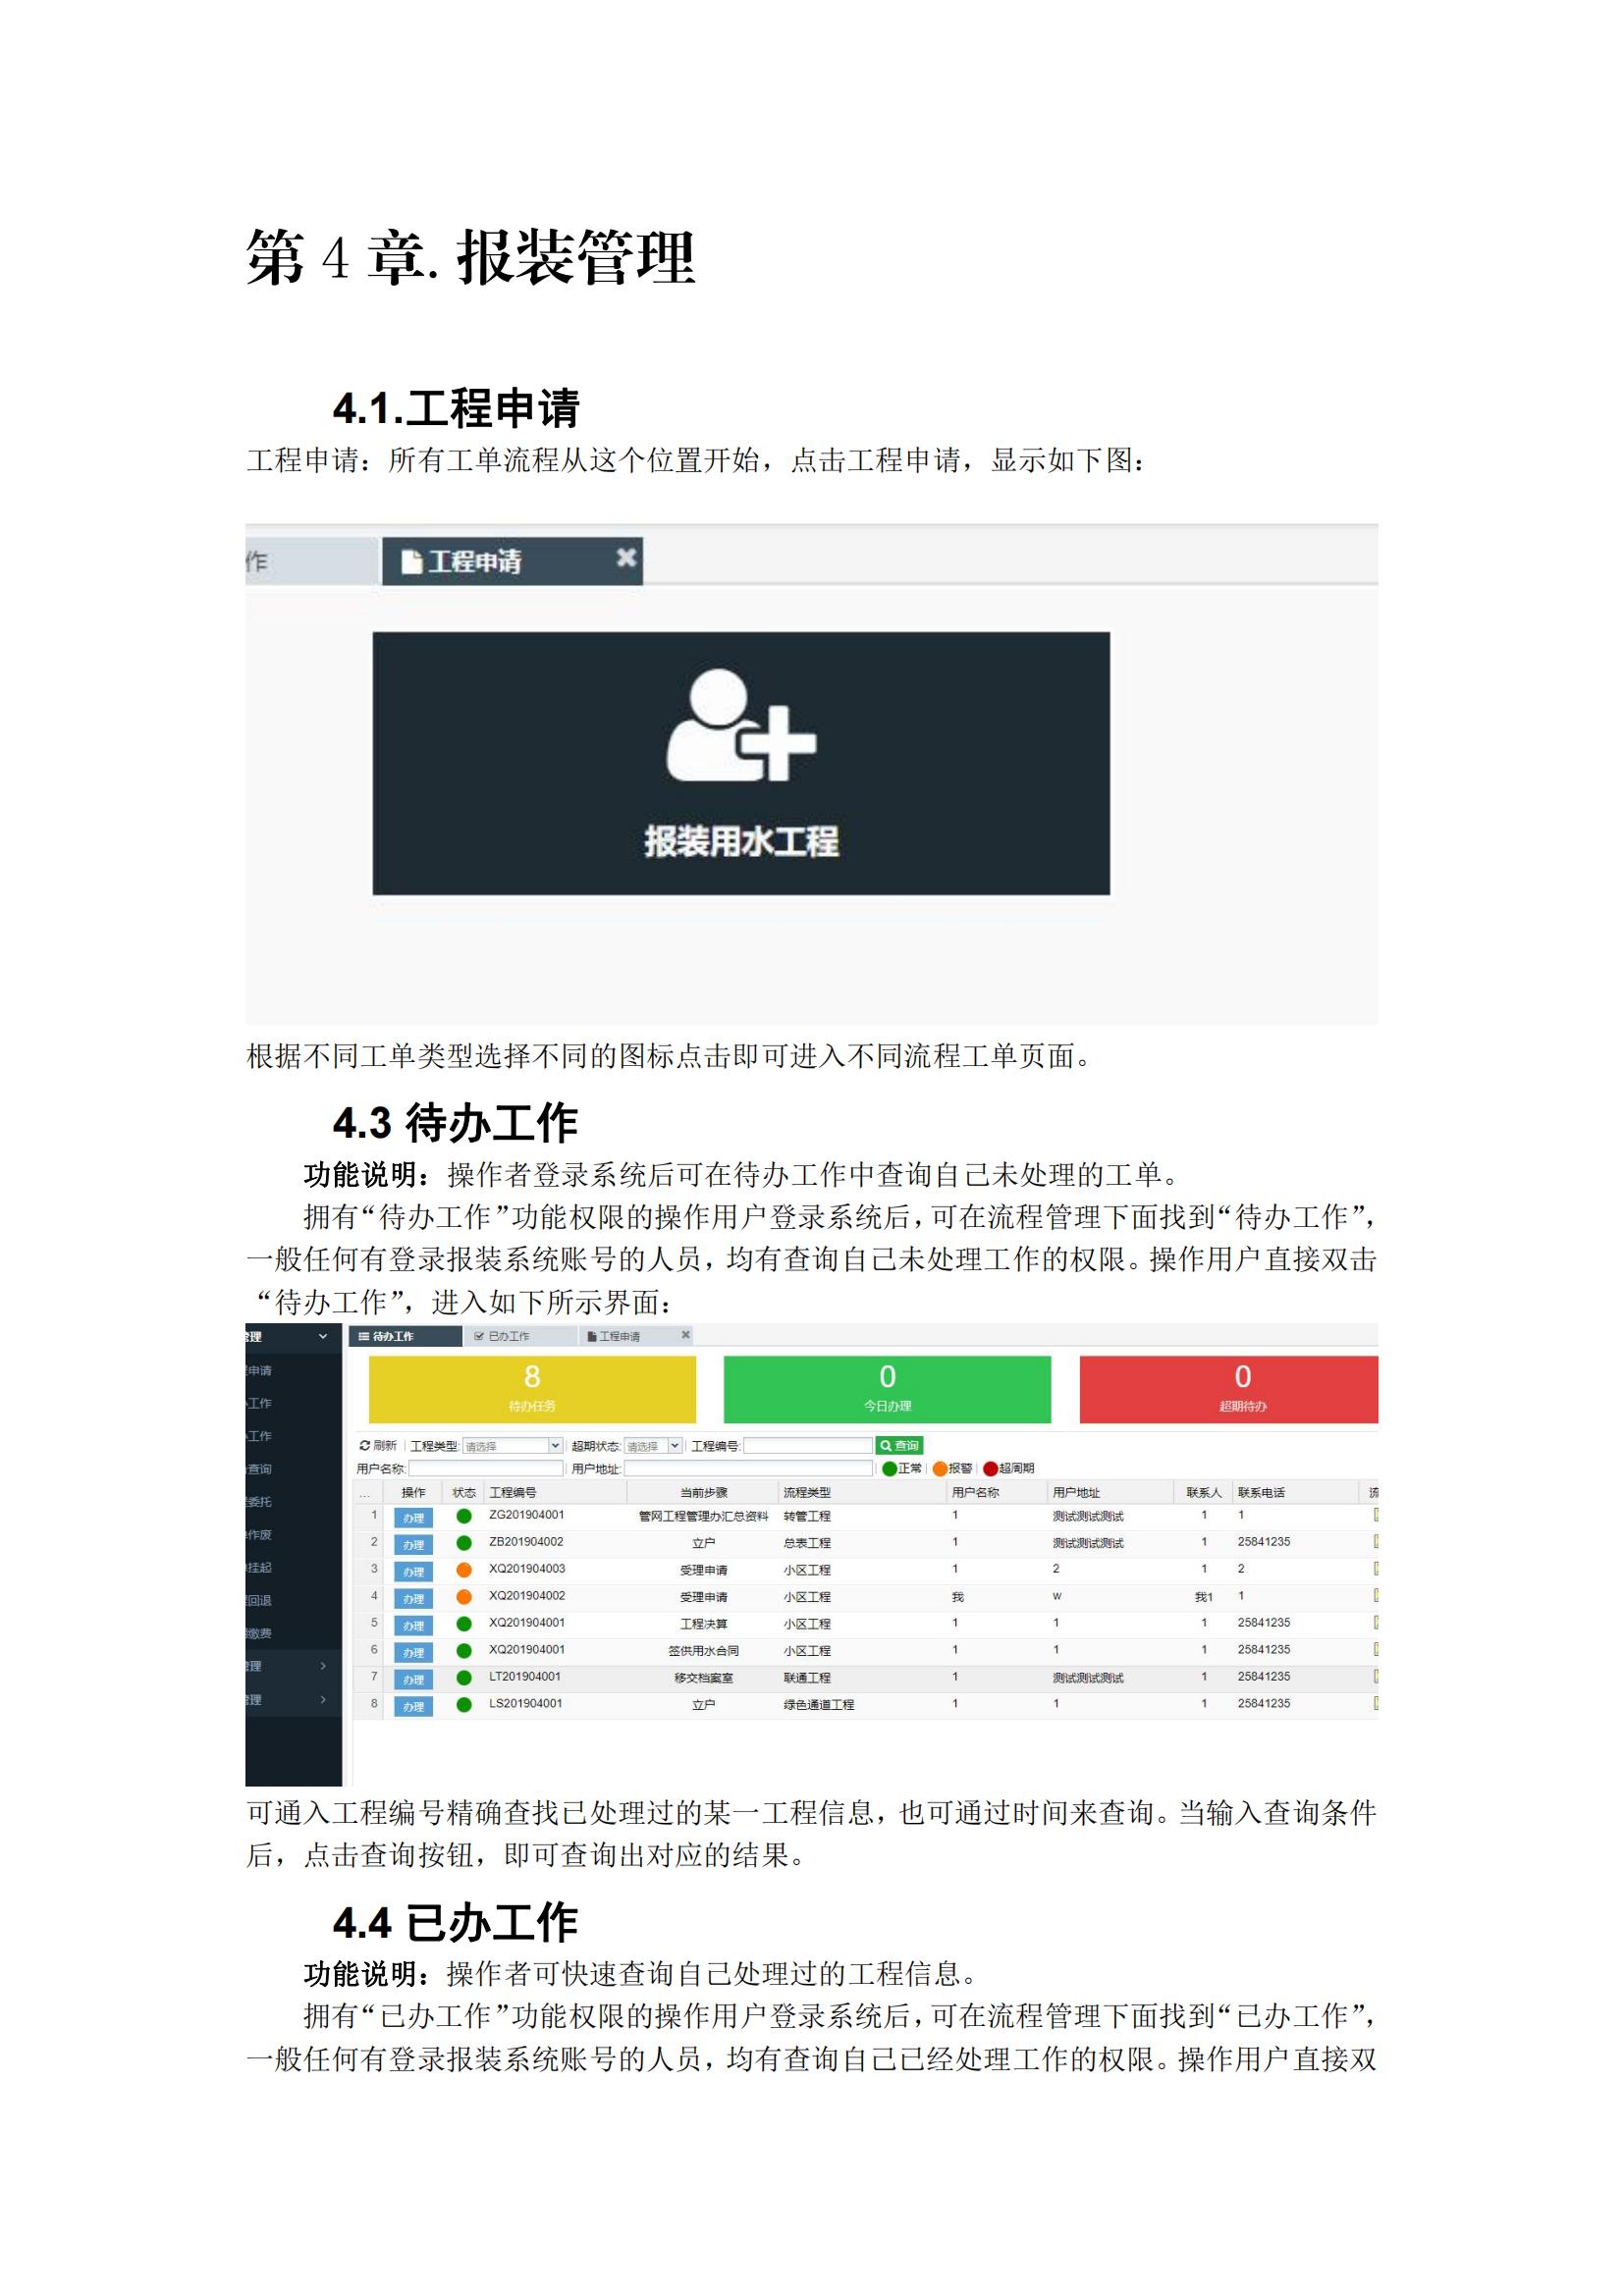This screenshot has height=2296, width=1624.
Task: Click the green status dot for LT201904001
Action: 464,1678
